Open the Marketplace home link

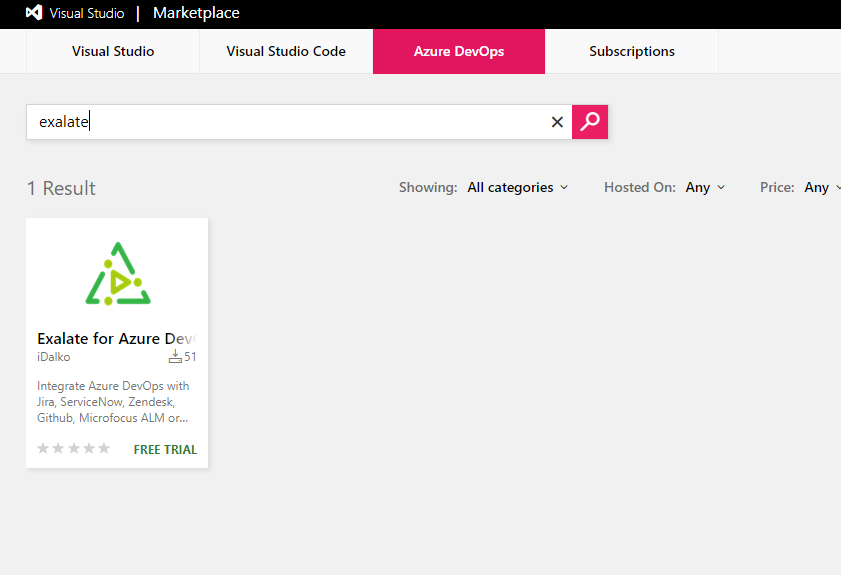(x=196, y=13)
